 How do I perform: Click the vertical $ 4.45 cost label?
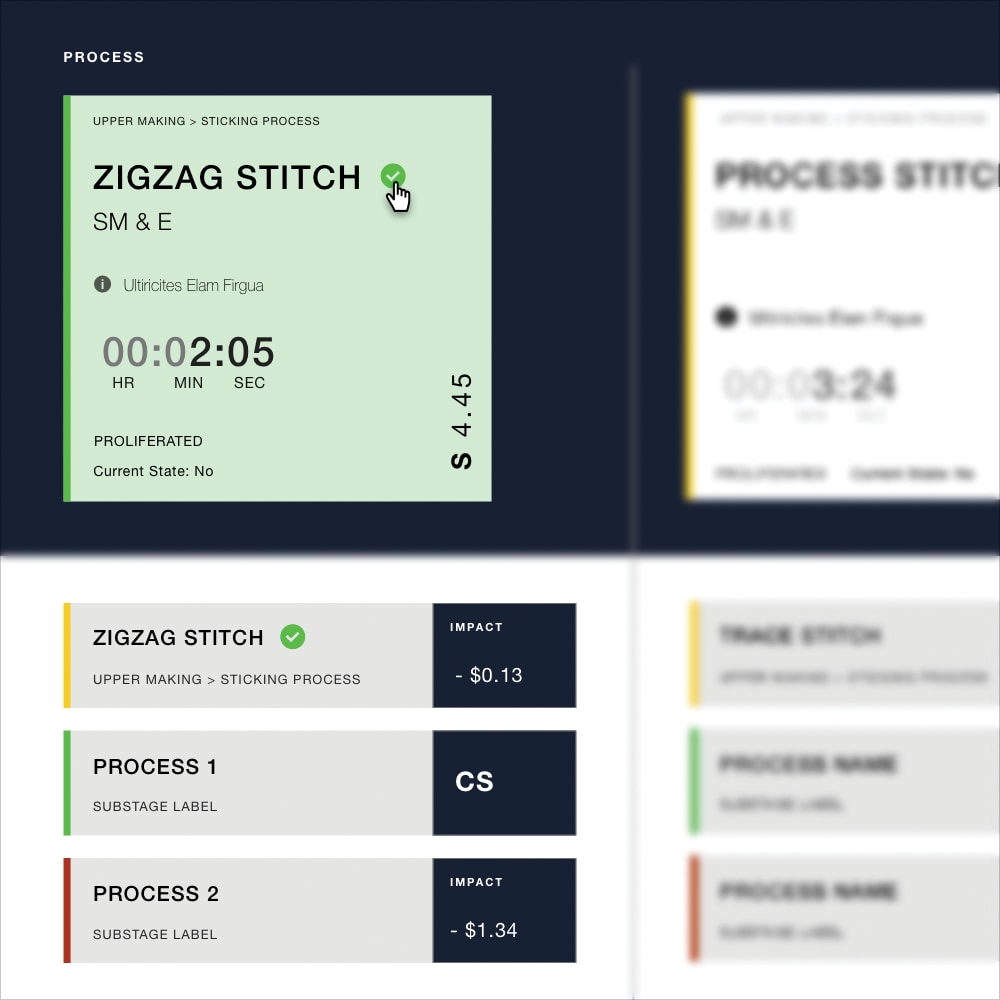460,420
